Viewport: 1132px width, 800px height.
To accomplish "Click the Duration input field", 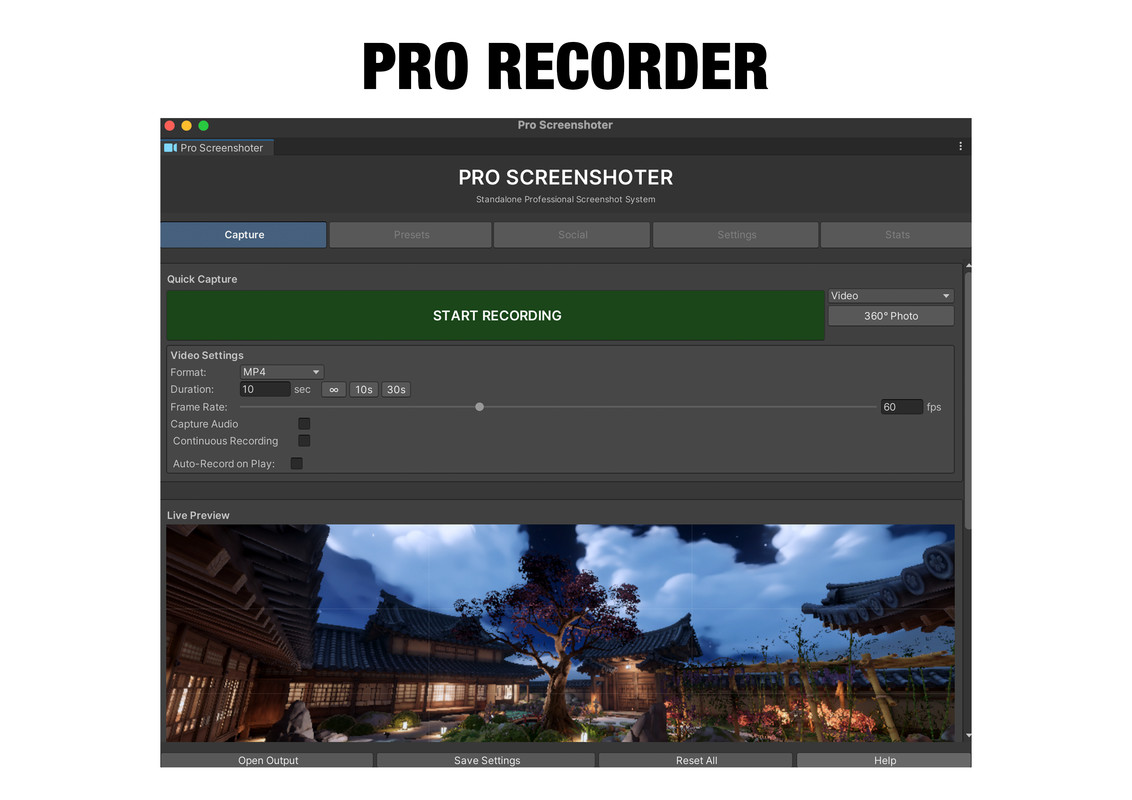I will (264, 389).
